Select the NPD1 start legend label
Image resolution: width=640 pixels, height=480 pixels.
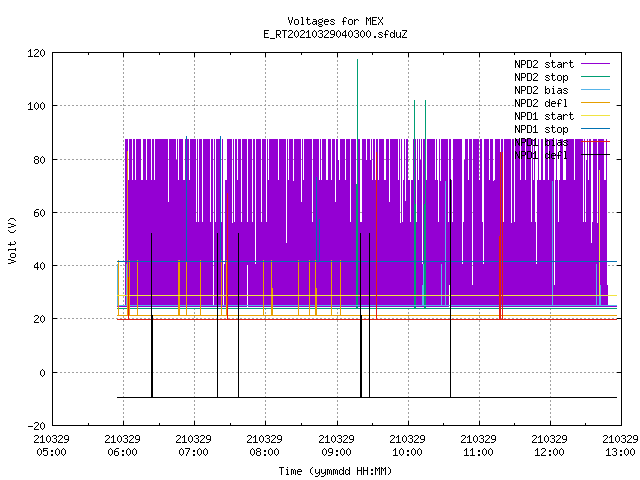click(x=544, y=116)
